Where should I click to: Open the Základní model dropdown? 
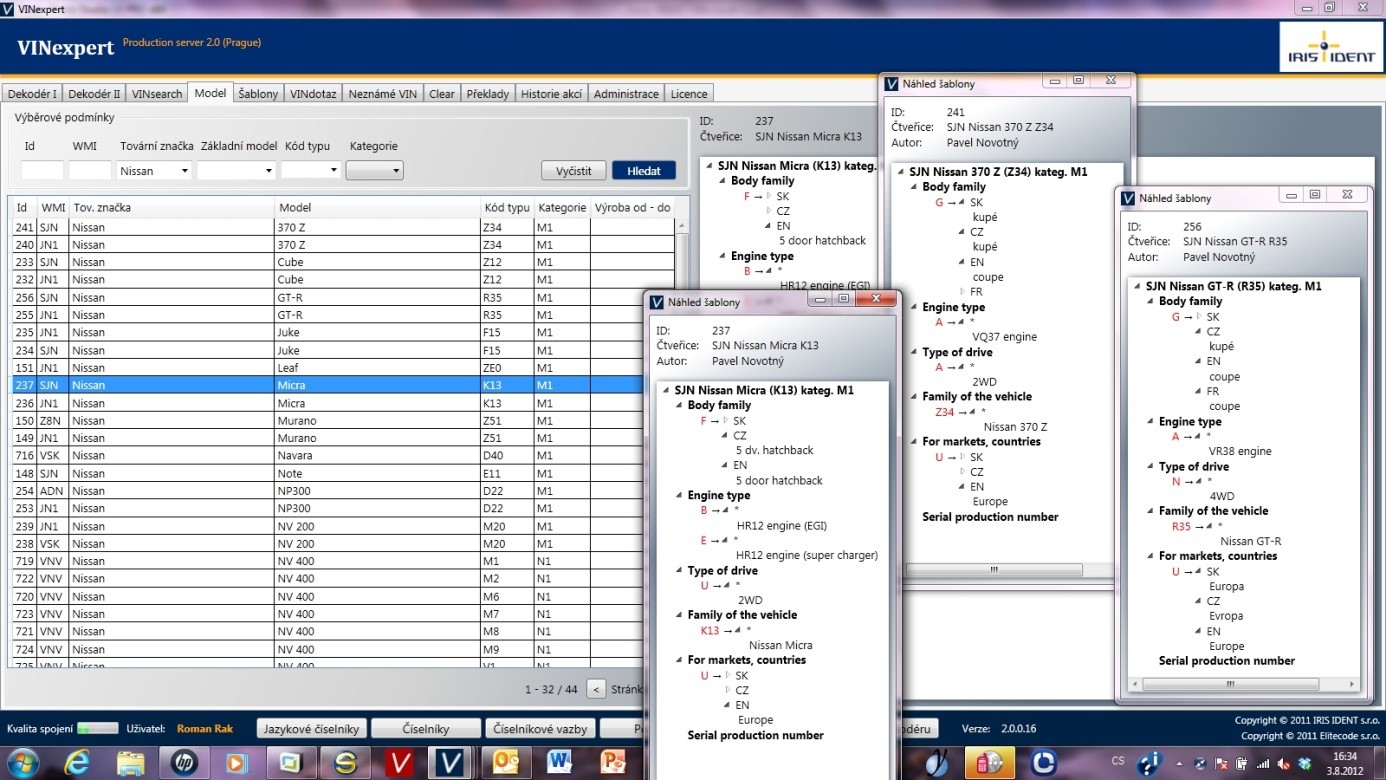(236, 171)
